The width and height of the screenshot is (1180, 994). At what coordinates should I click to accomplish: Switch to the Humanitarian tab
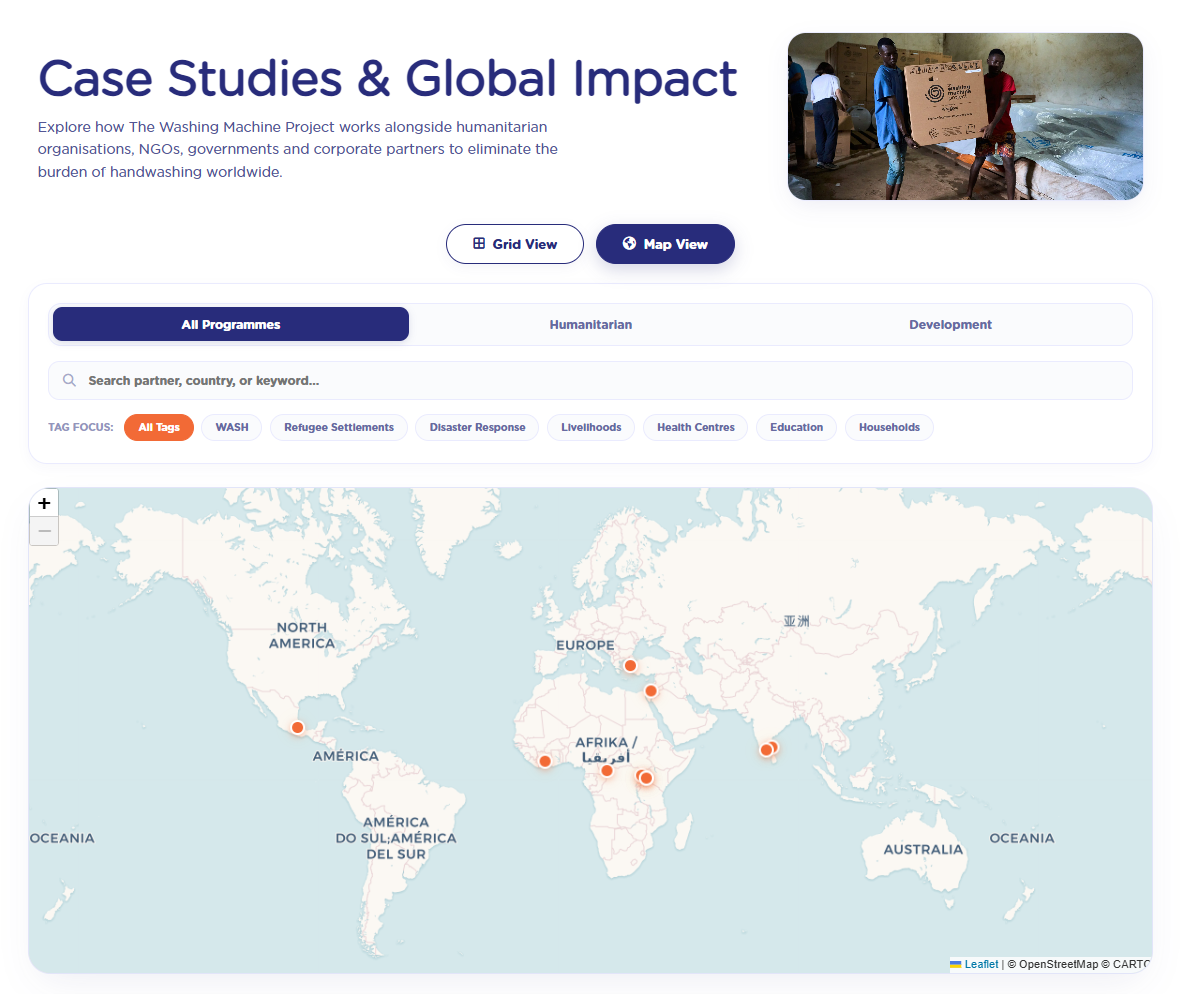591,324
